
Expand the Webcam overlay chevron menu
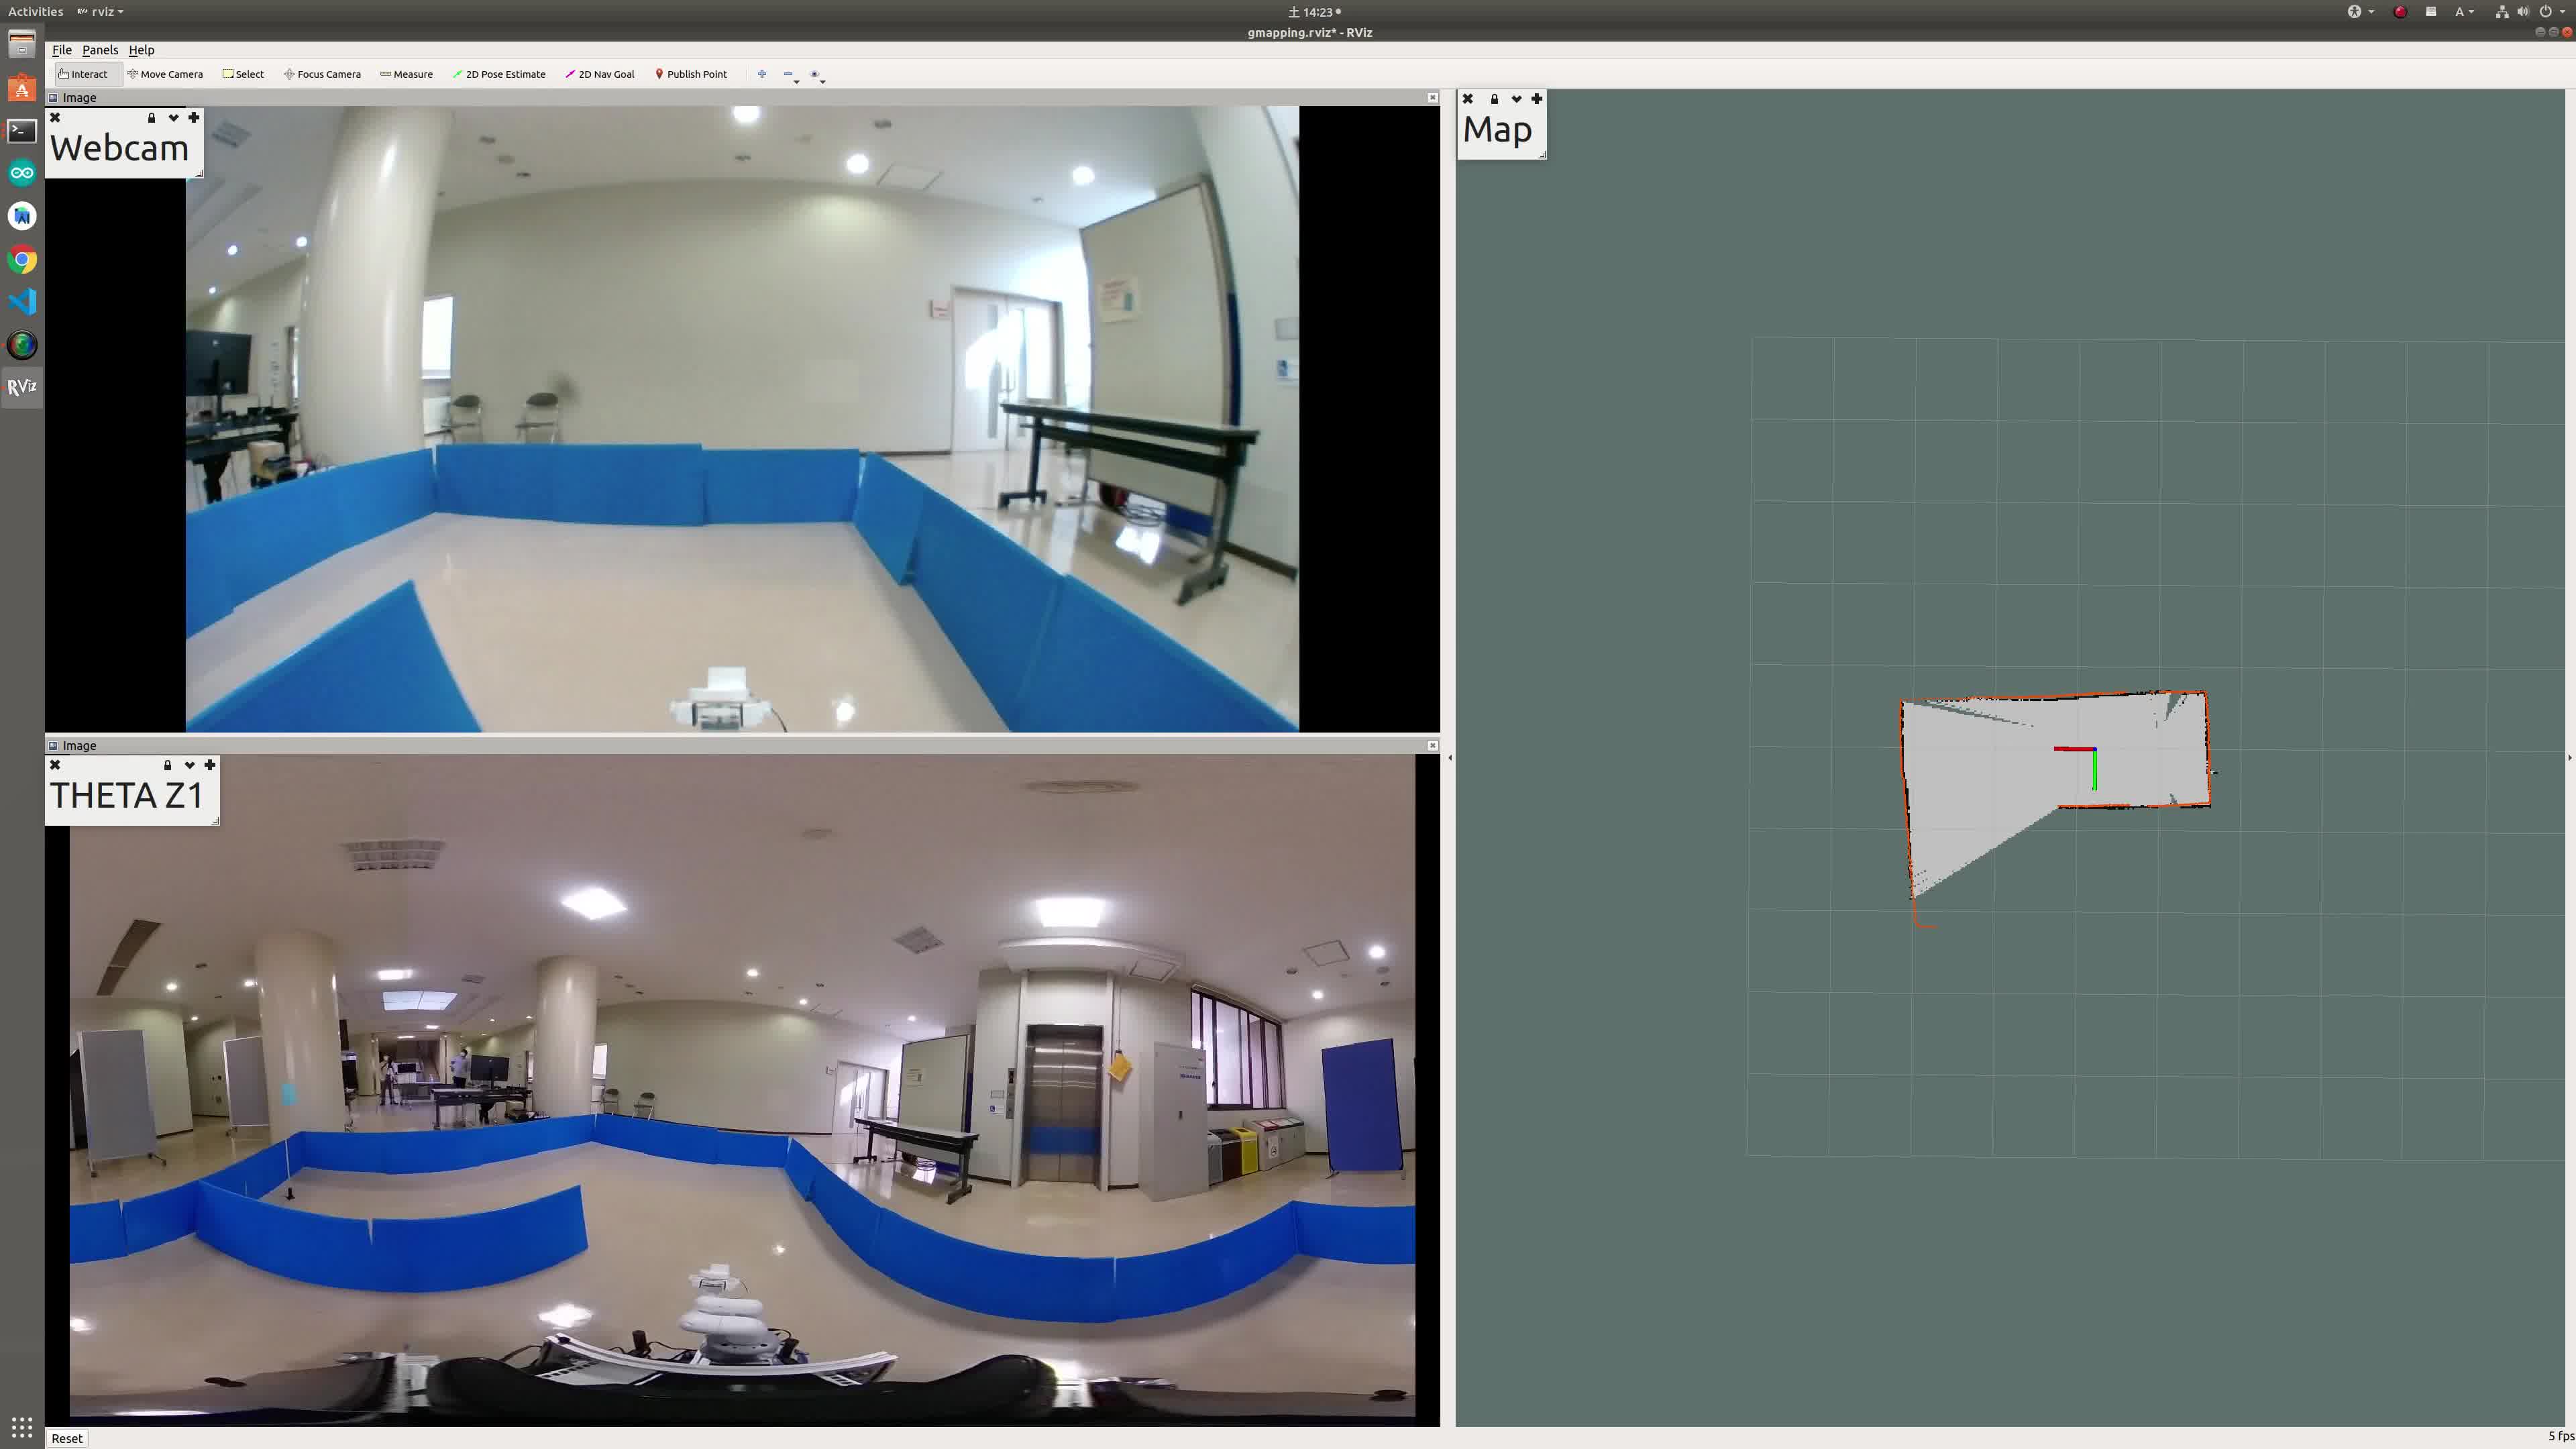173,118
